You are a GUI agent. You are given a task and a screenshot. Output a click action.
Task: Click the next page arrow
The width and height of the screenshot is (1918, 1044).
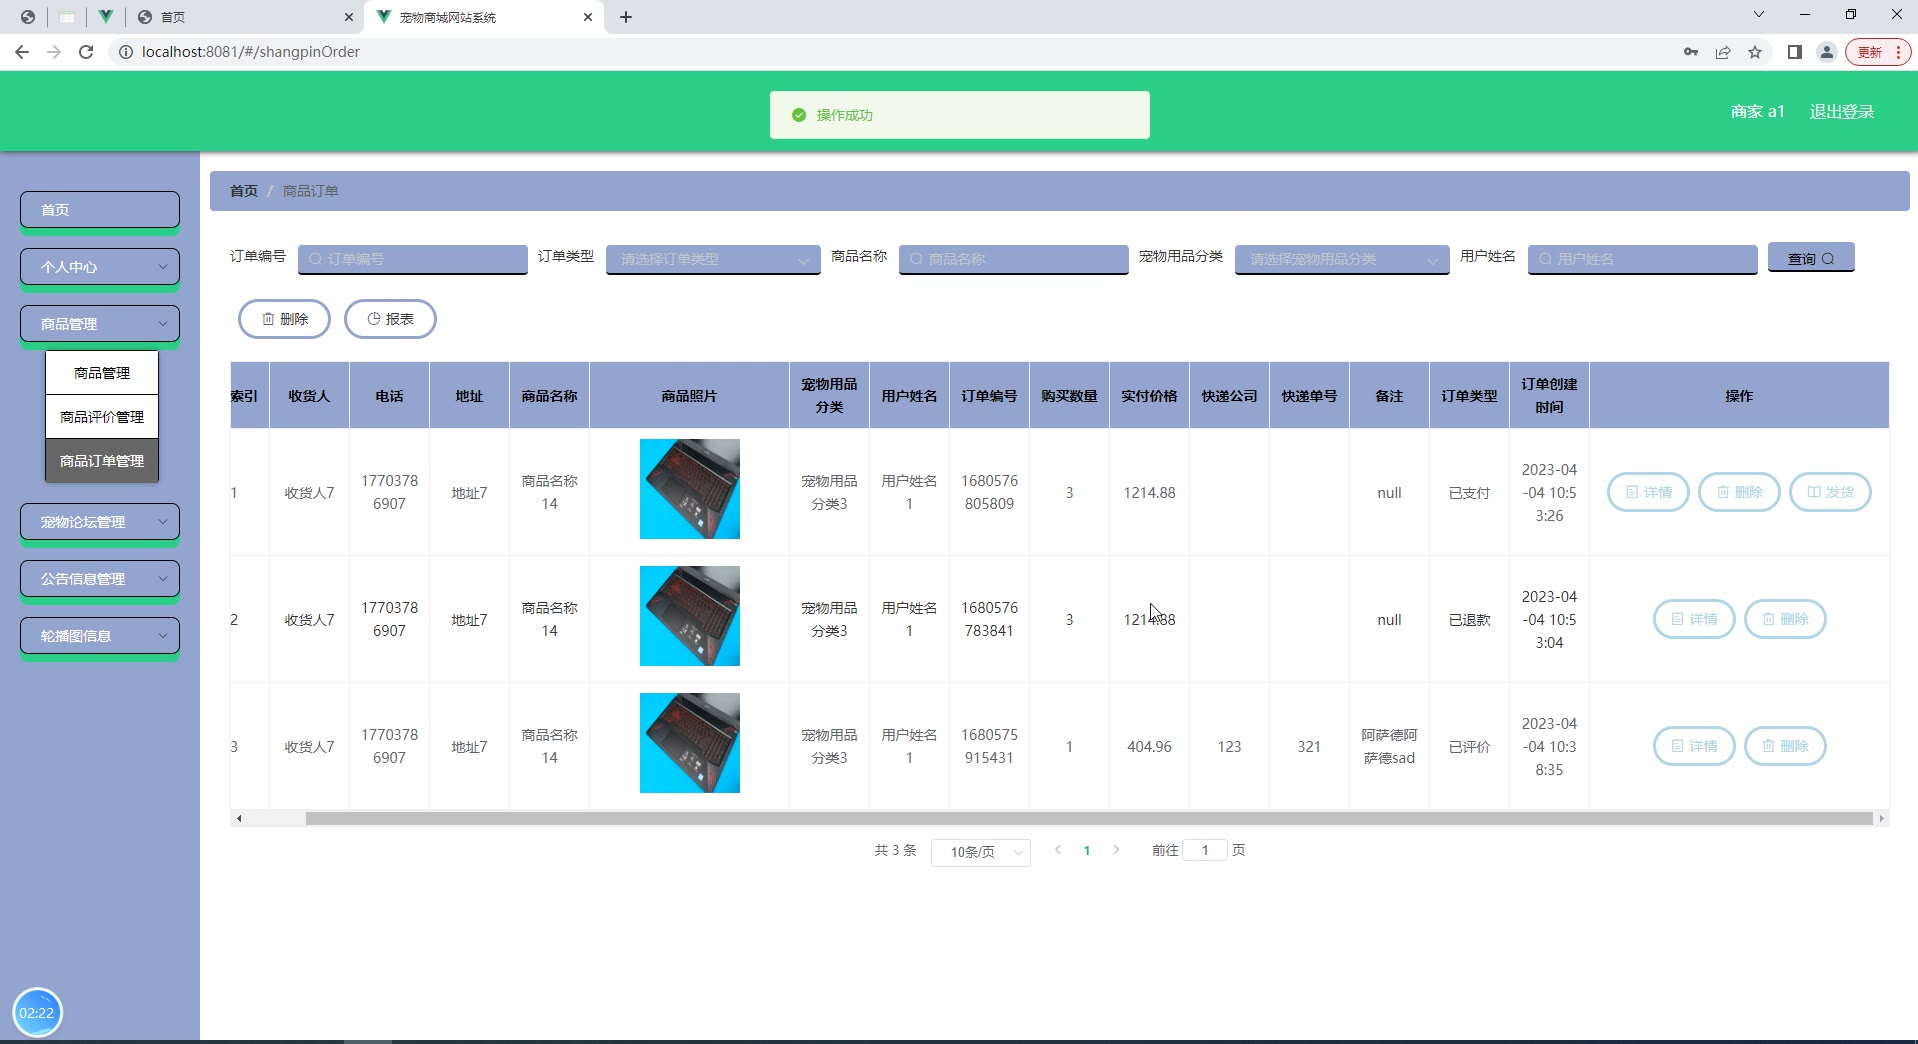tap(1116, 850)
